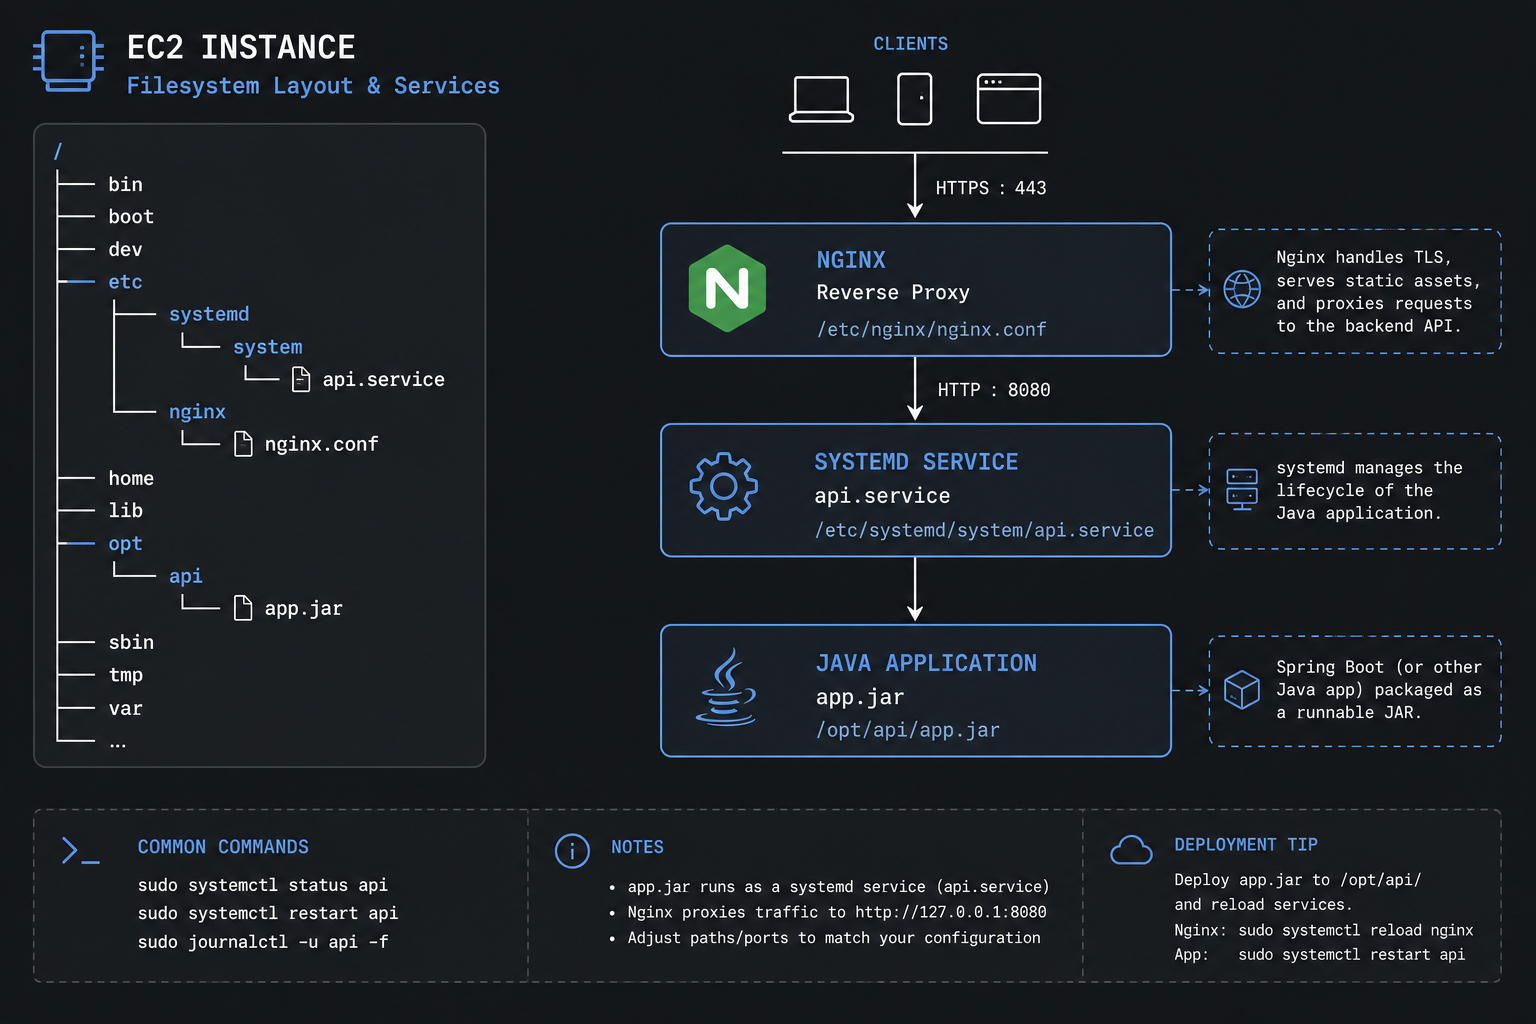The width and height of the screenshot is (1536, 1024).
Task: Click the server icon in systemd note
Action: point(1242,489)
